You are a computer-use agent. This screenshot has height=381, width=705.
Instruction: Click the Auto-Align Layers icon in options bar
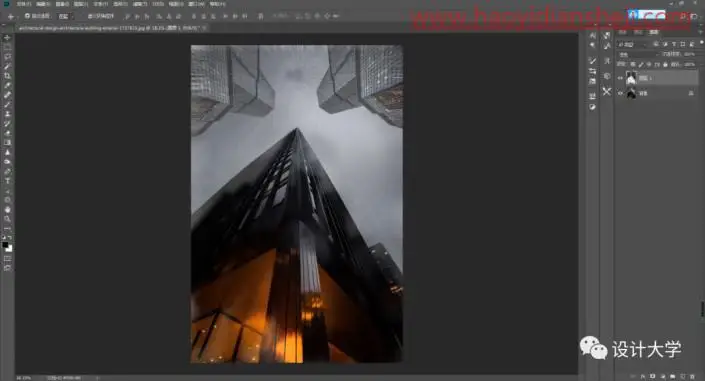point(261,16)
